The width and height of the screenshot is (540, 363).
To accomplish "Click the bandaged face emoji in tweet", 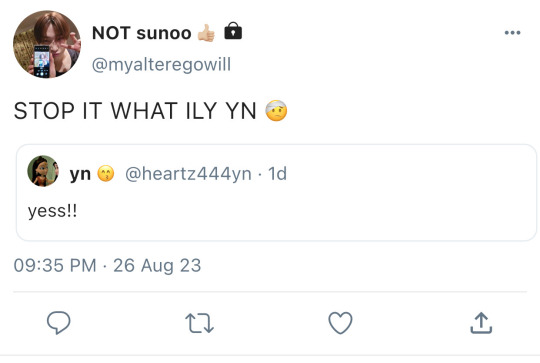I will [276, 110].
